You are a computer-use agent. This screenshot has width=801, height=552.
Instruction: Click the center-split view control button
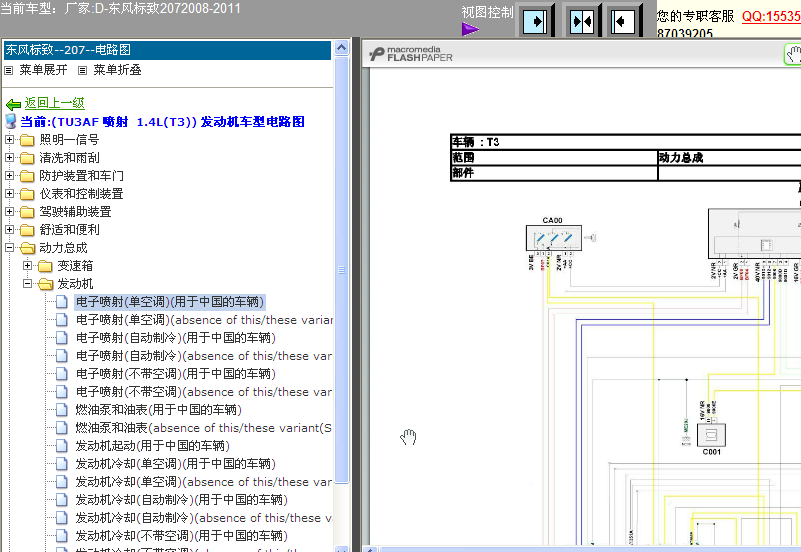(x=582, y=21)
